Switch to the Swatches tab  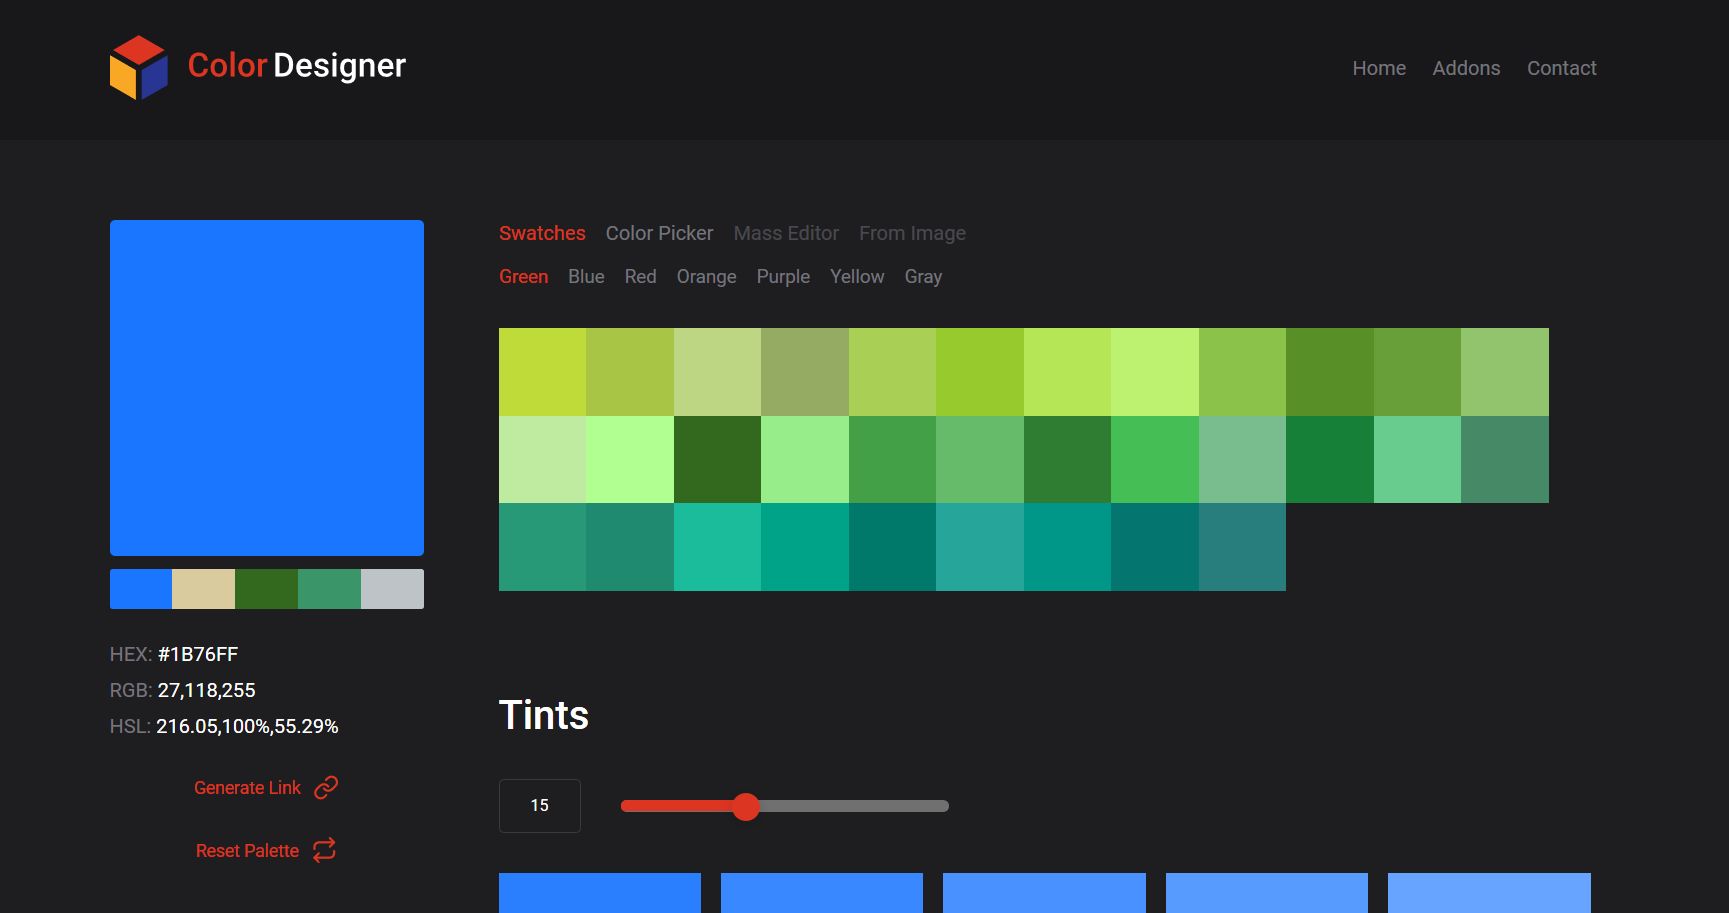pos(542,233)
